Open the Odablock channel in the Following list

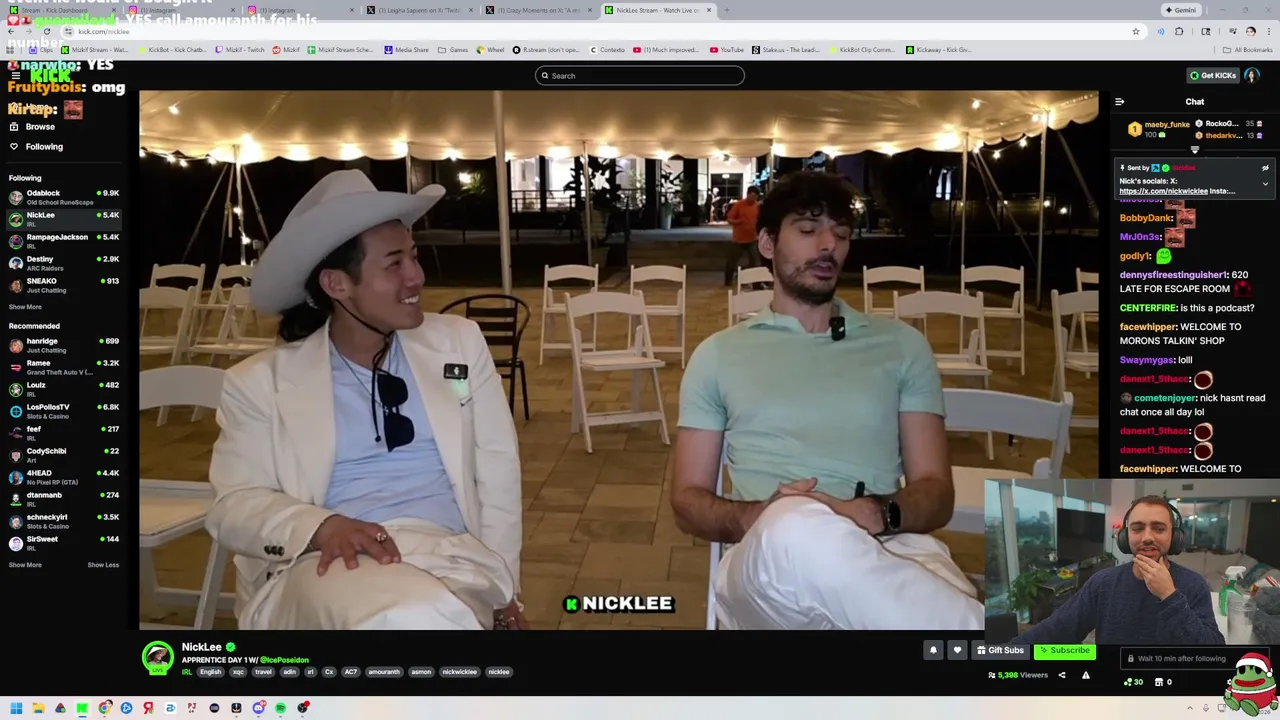(64, 197)
